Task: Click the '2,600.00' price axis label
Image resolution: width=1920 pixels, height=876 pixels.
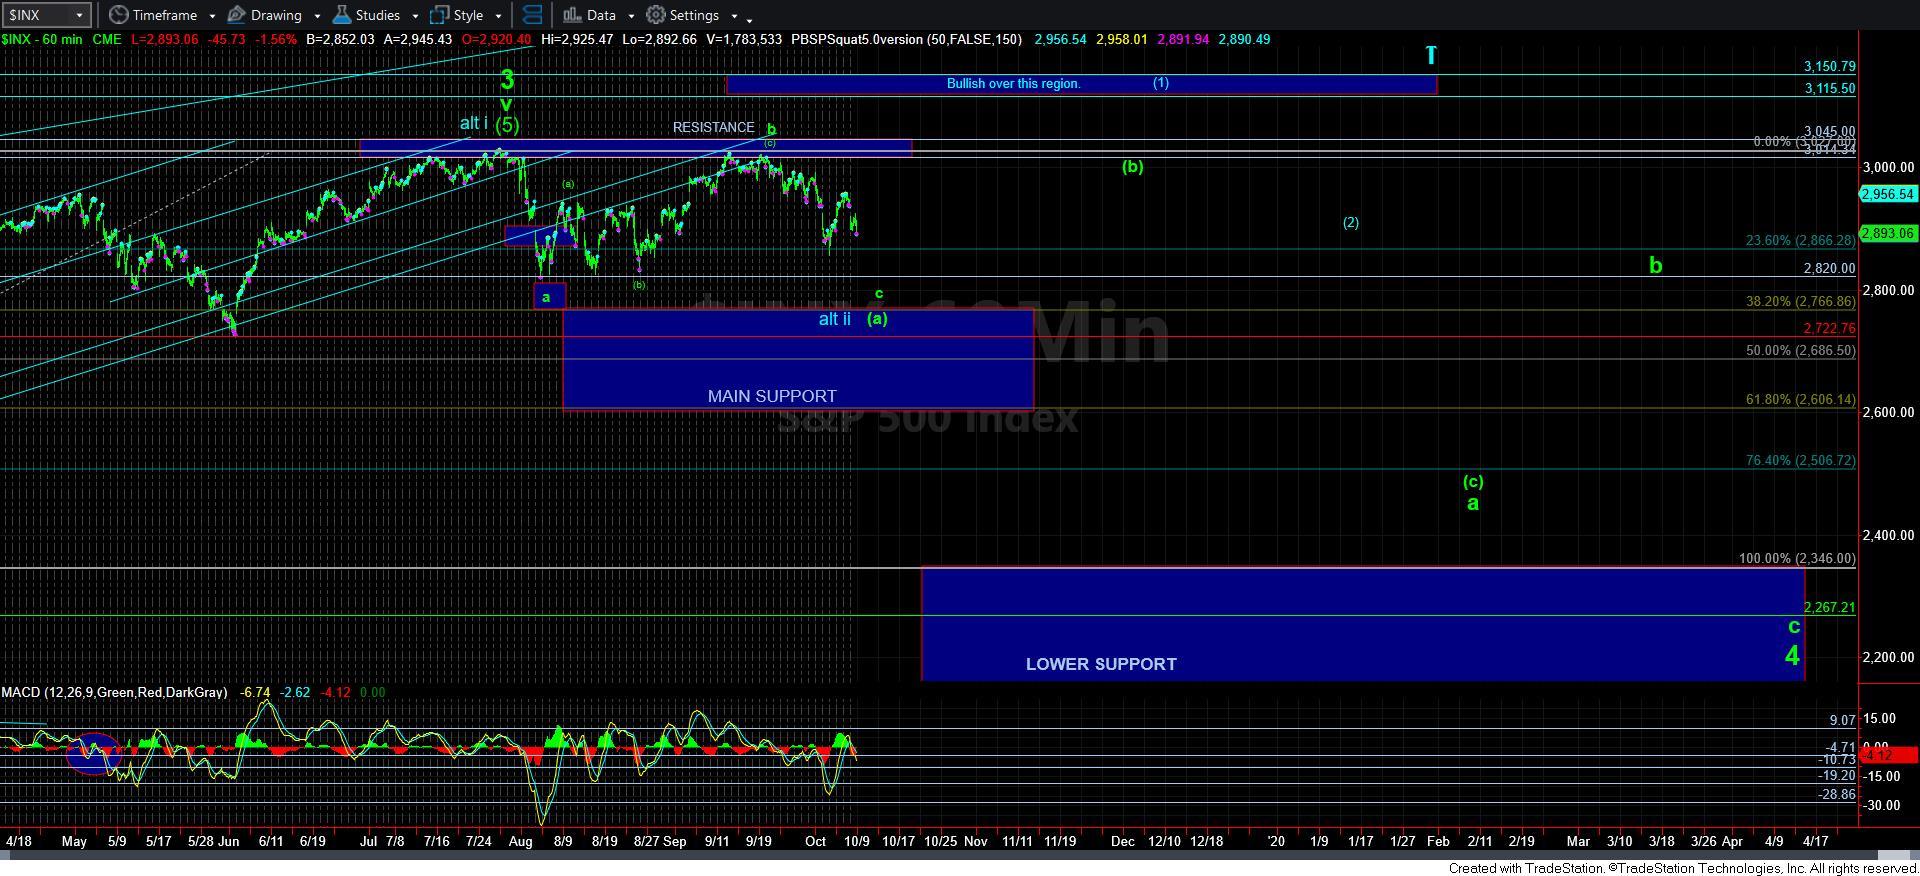Action: pyautogui.click(x=1887, y=412)
